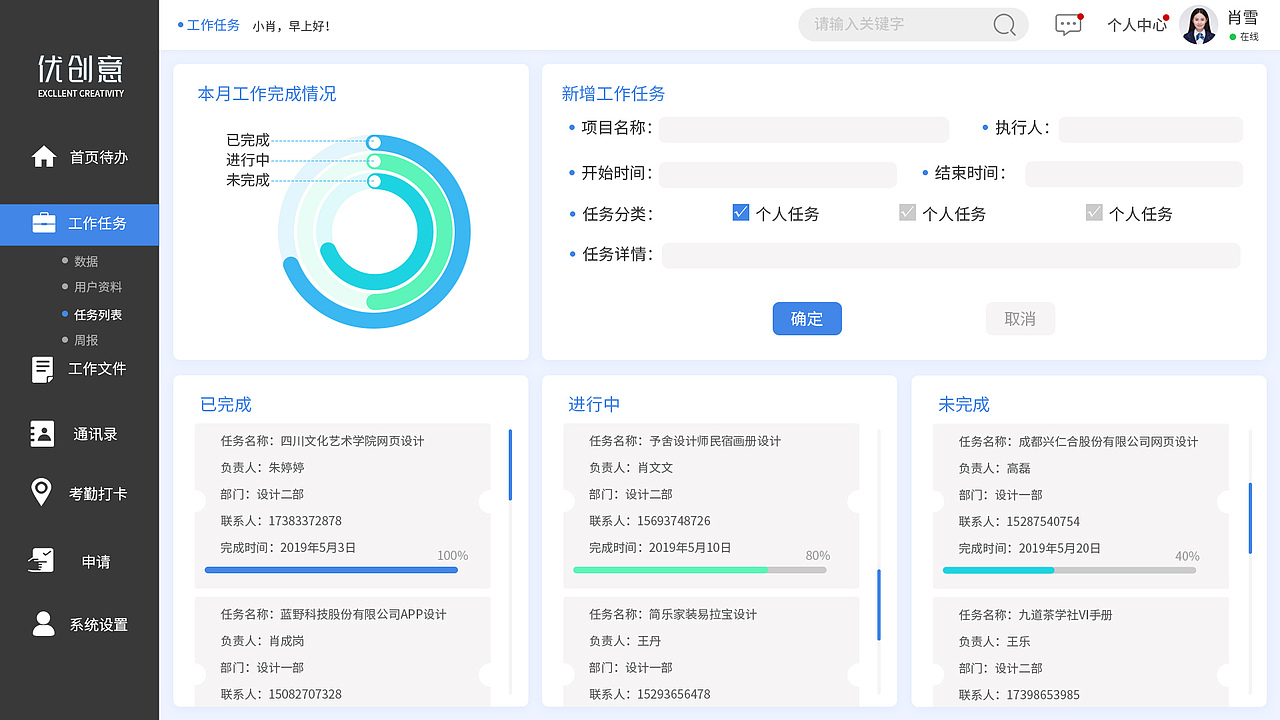Click the contact number 15693748726
The height and width of the screenshot is (720, 1280).
coord(674,521)
